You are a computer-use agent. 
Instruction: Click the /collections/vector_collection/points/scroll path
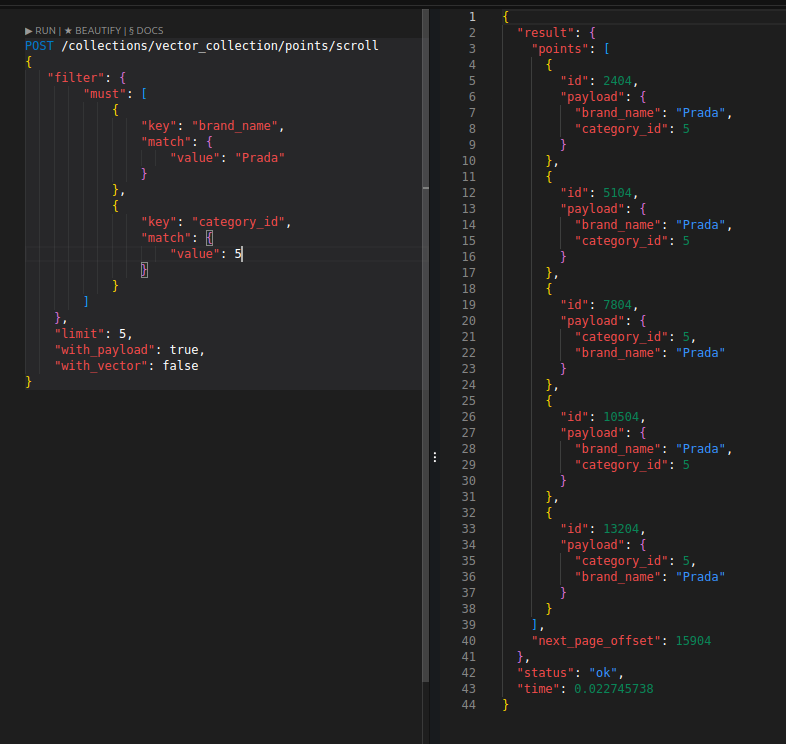(x=220, y=46)
